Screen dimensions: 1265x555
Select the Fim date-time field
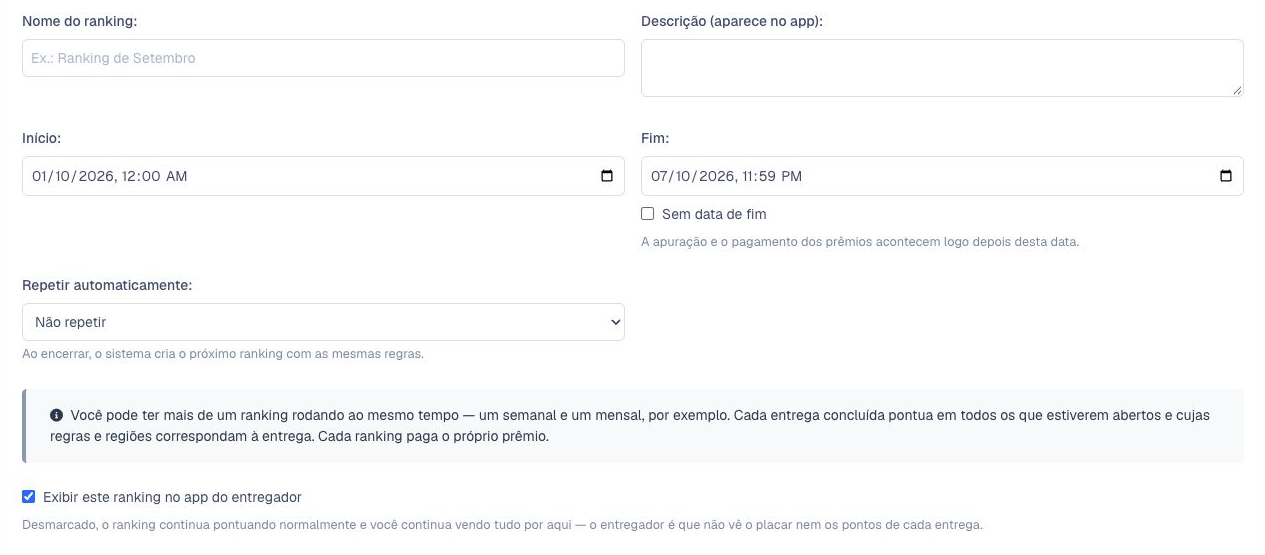(942, 176)
